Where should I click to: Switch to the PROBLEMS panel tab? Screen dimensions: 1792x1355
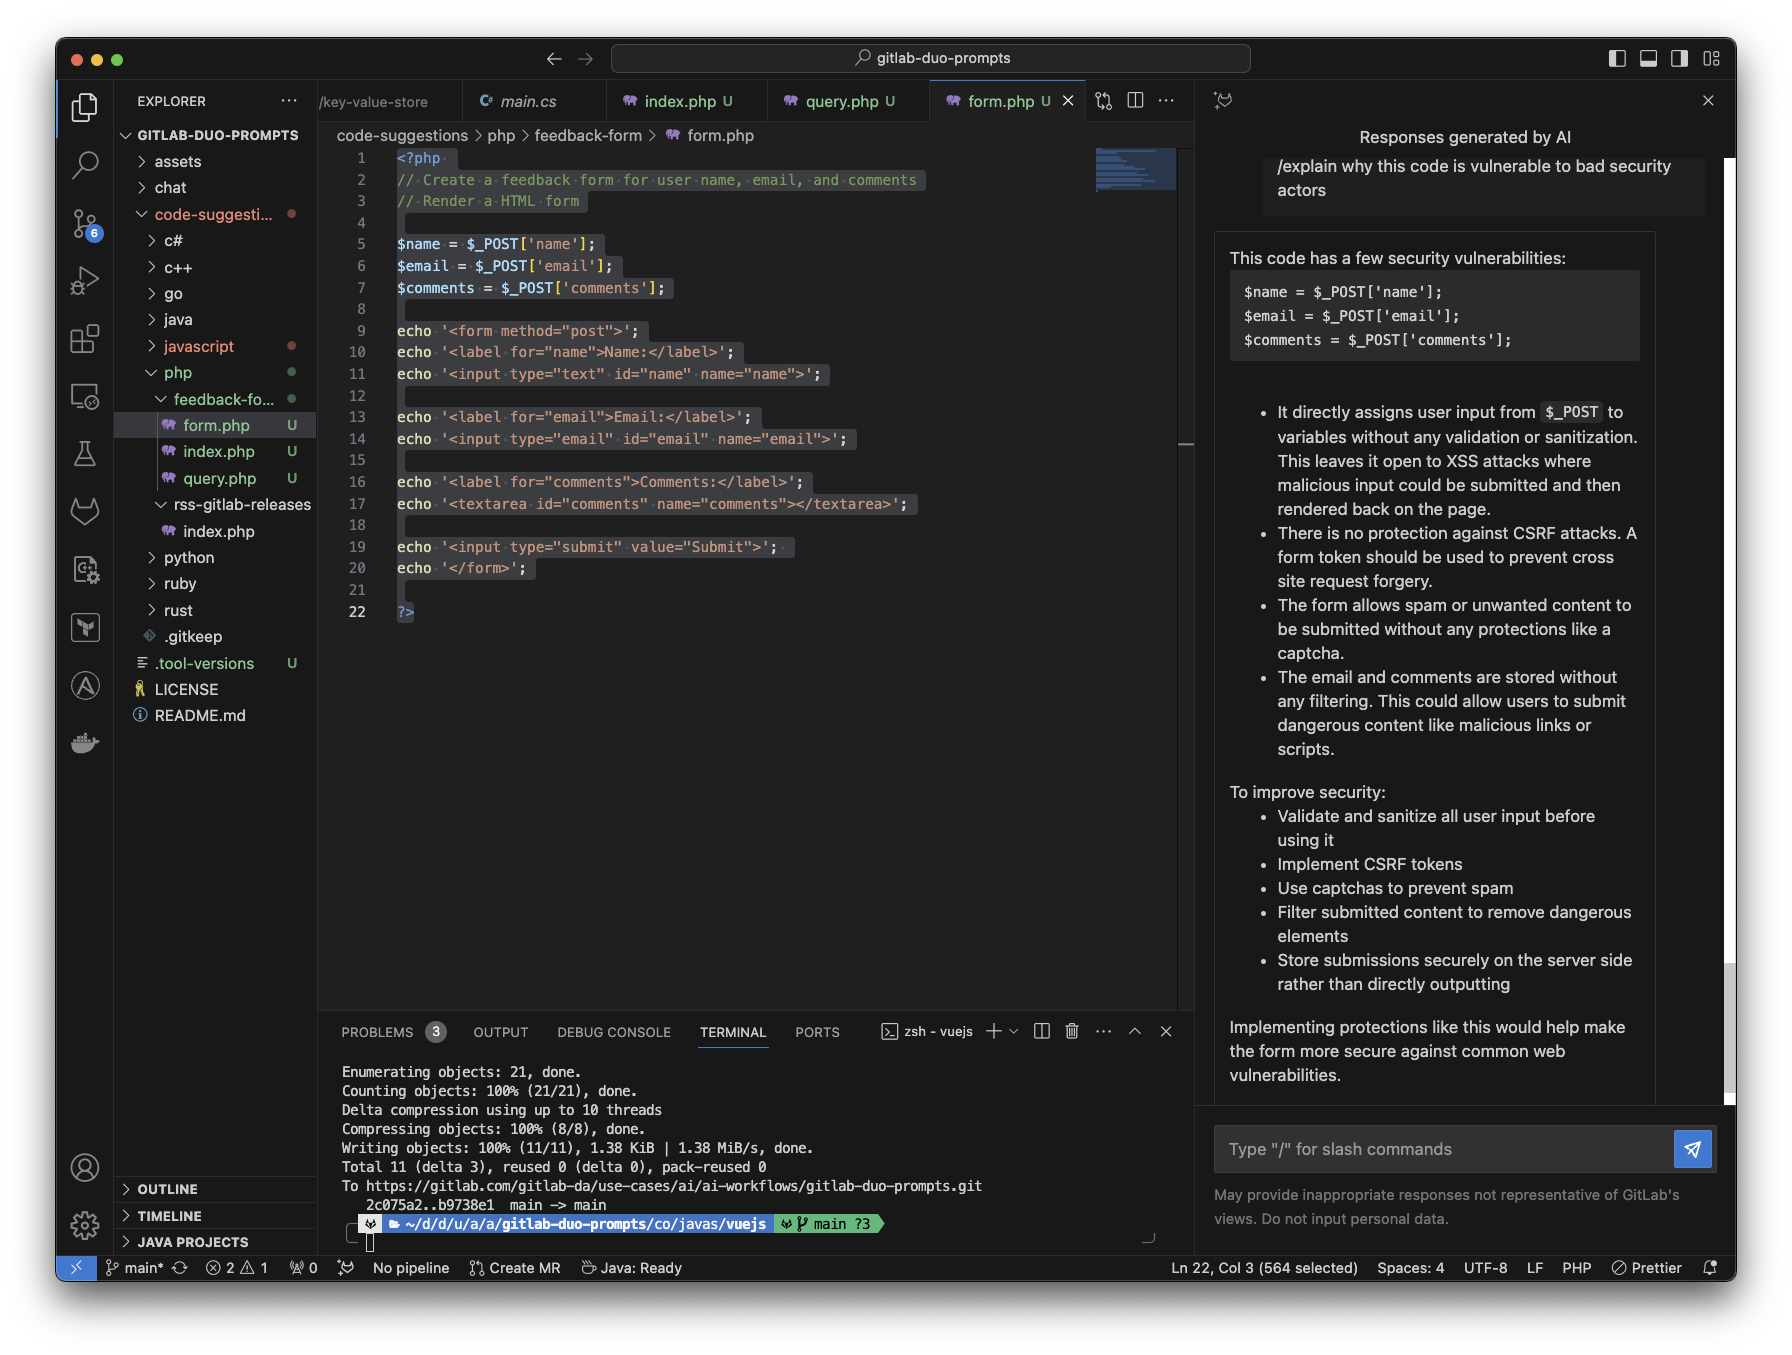[x=377, y=1031]
